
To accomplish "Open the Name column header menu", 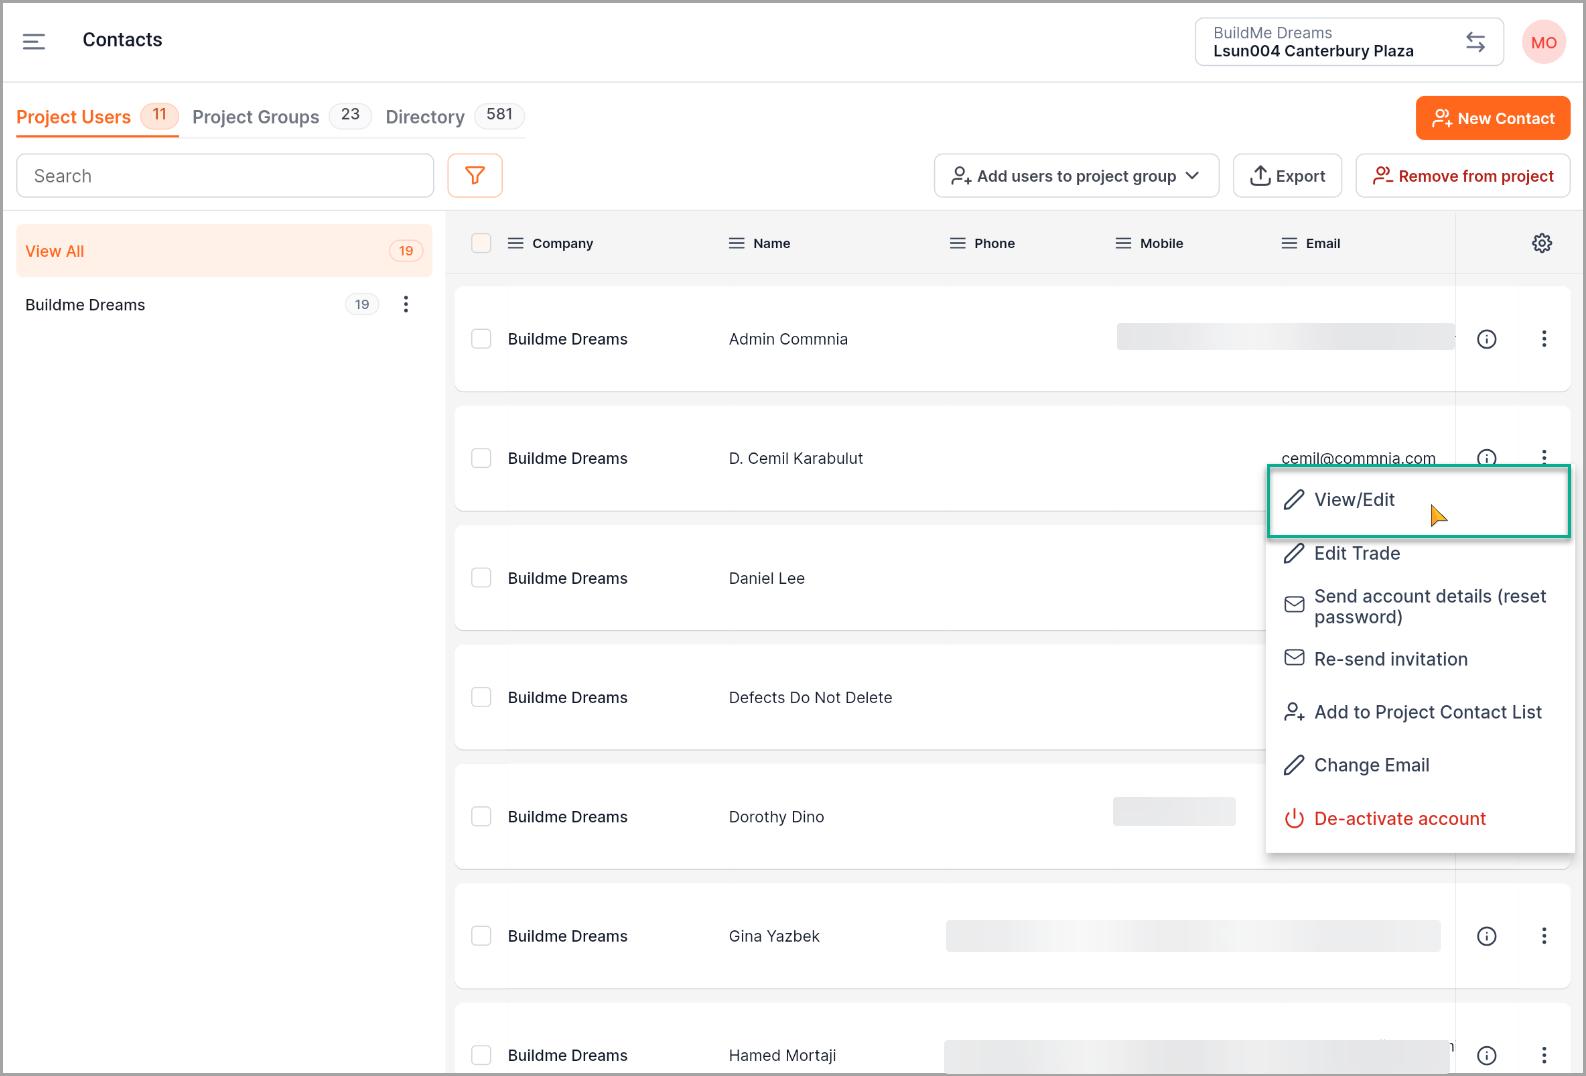I will pyautogui.click(x=737, y=243).
